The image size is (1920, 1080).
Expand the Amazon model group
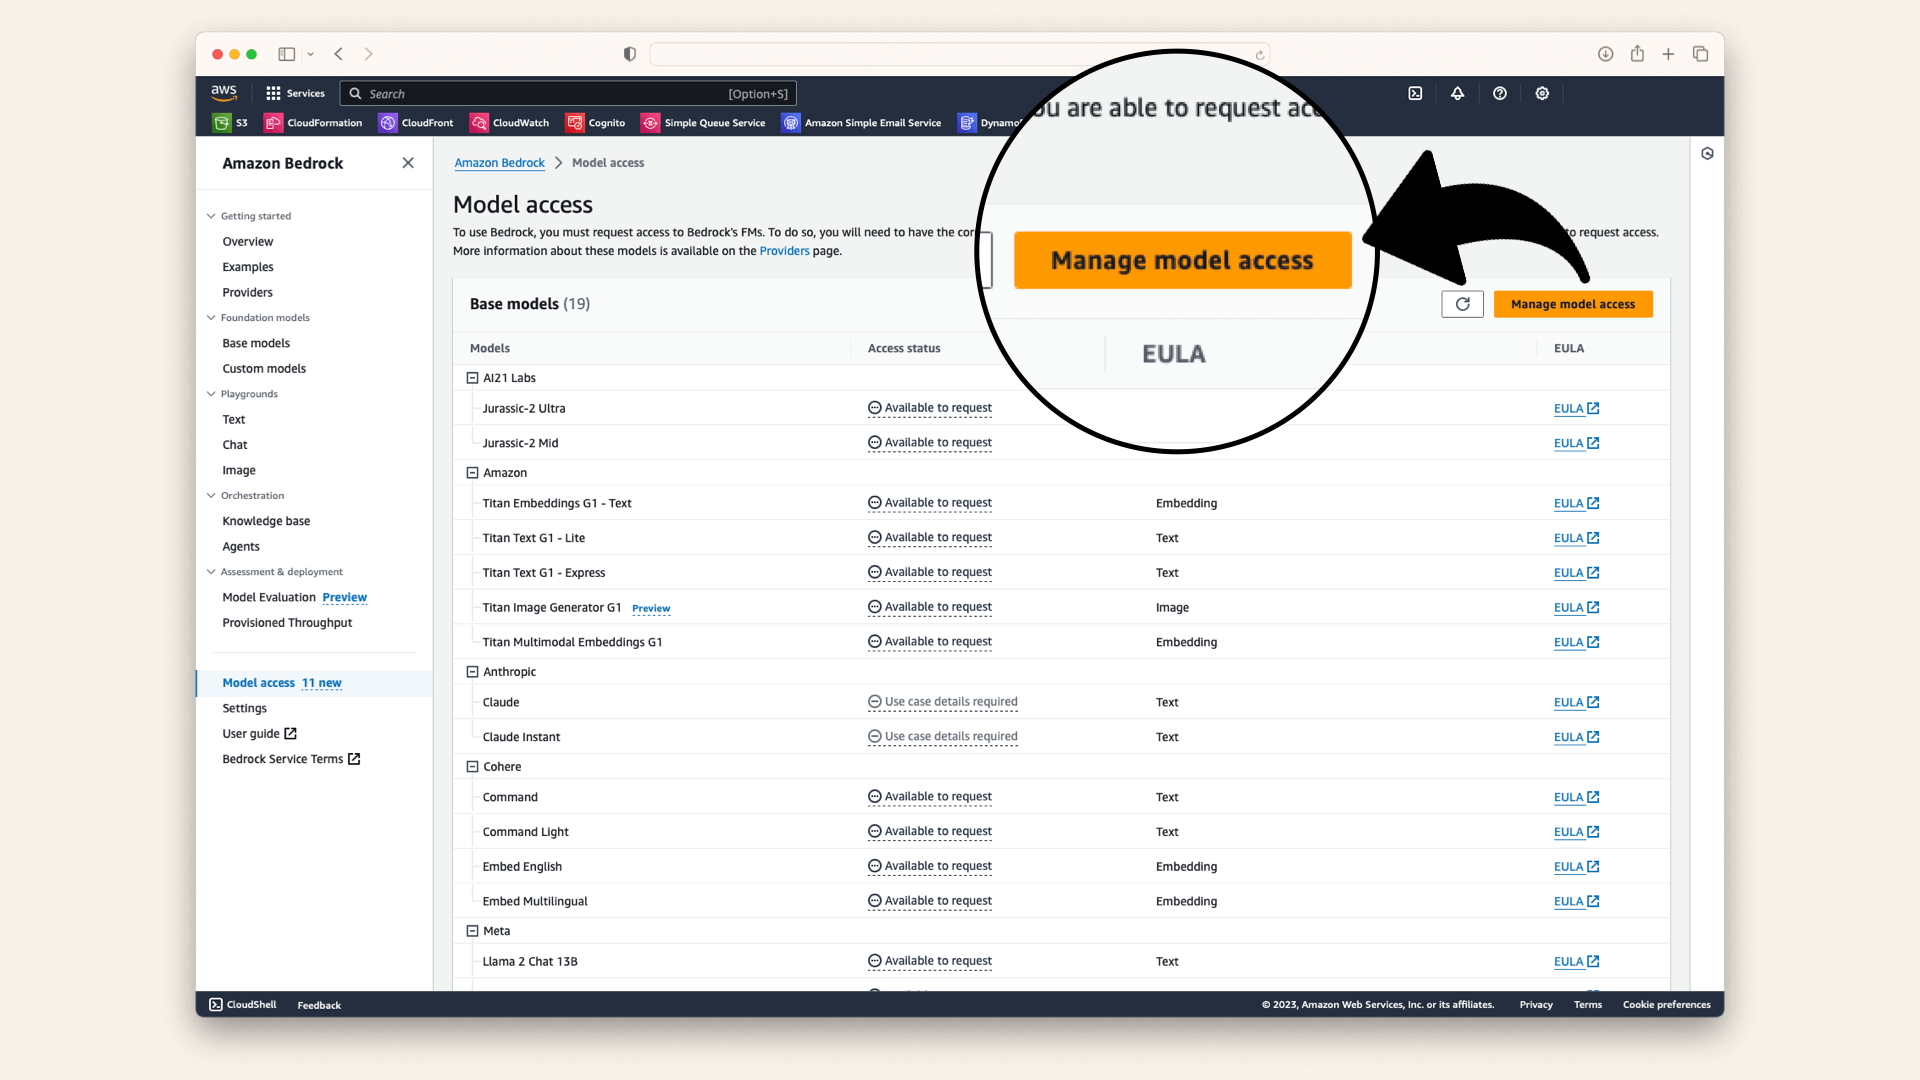(x=472, y=472)
